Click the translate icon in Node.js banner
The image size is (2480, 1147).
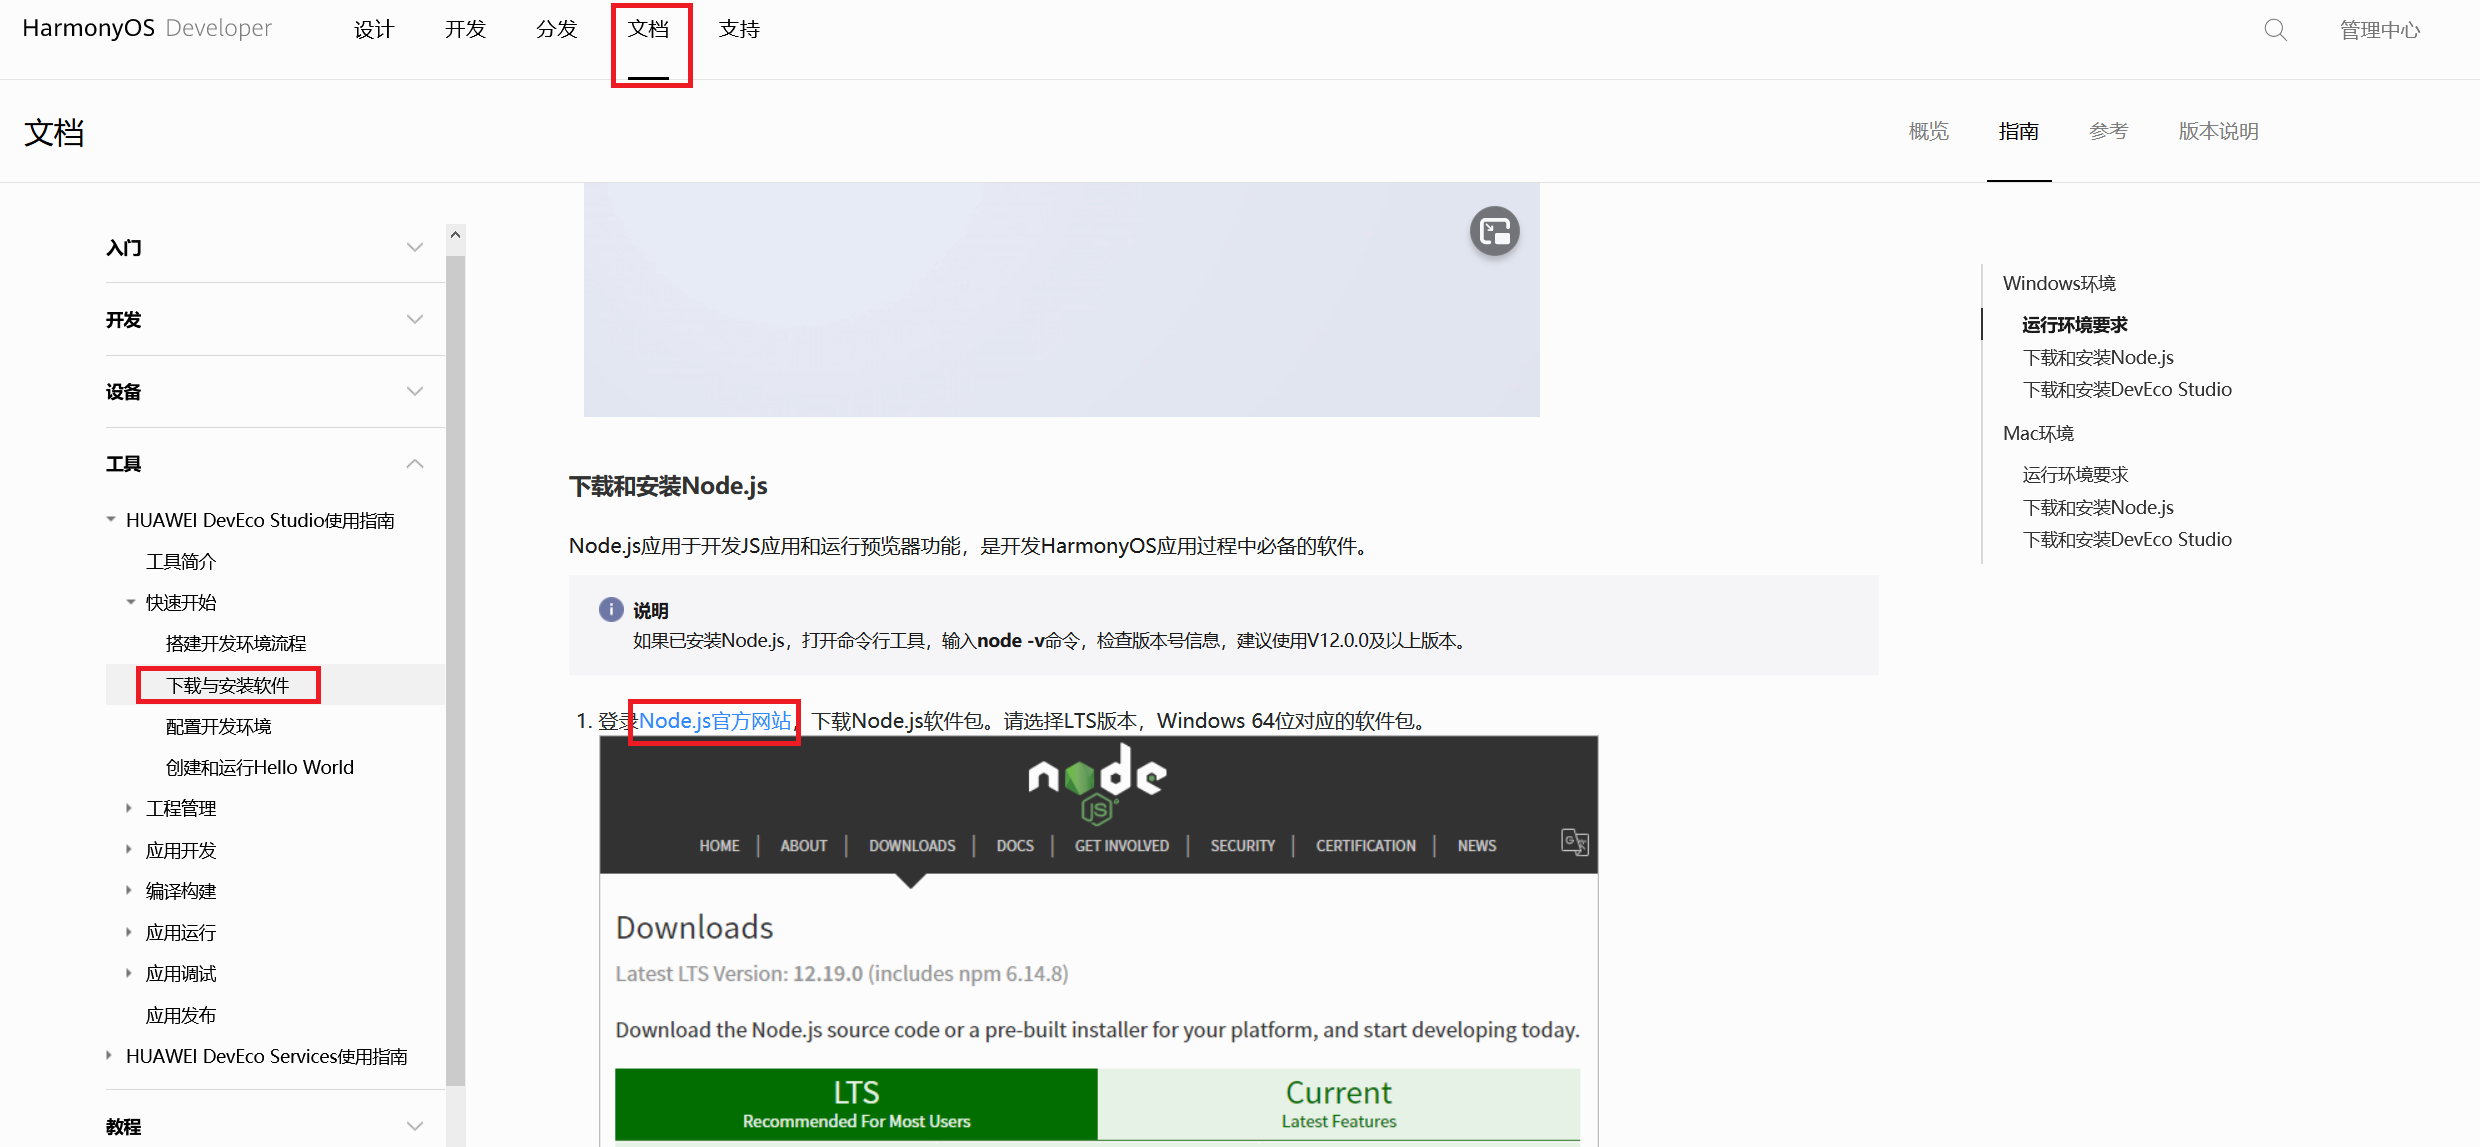click(x=1574, y=842)
